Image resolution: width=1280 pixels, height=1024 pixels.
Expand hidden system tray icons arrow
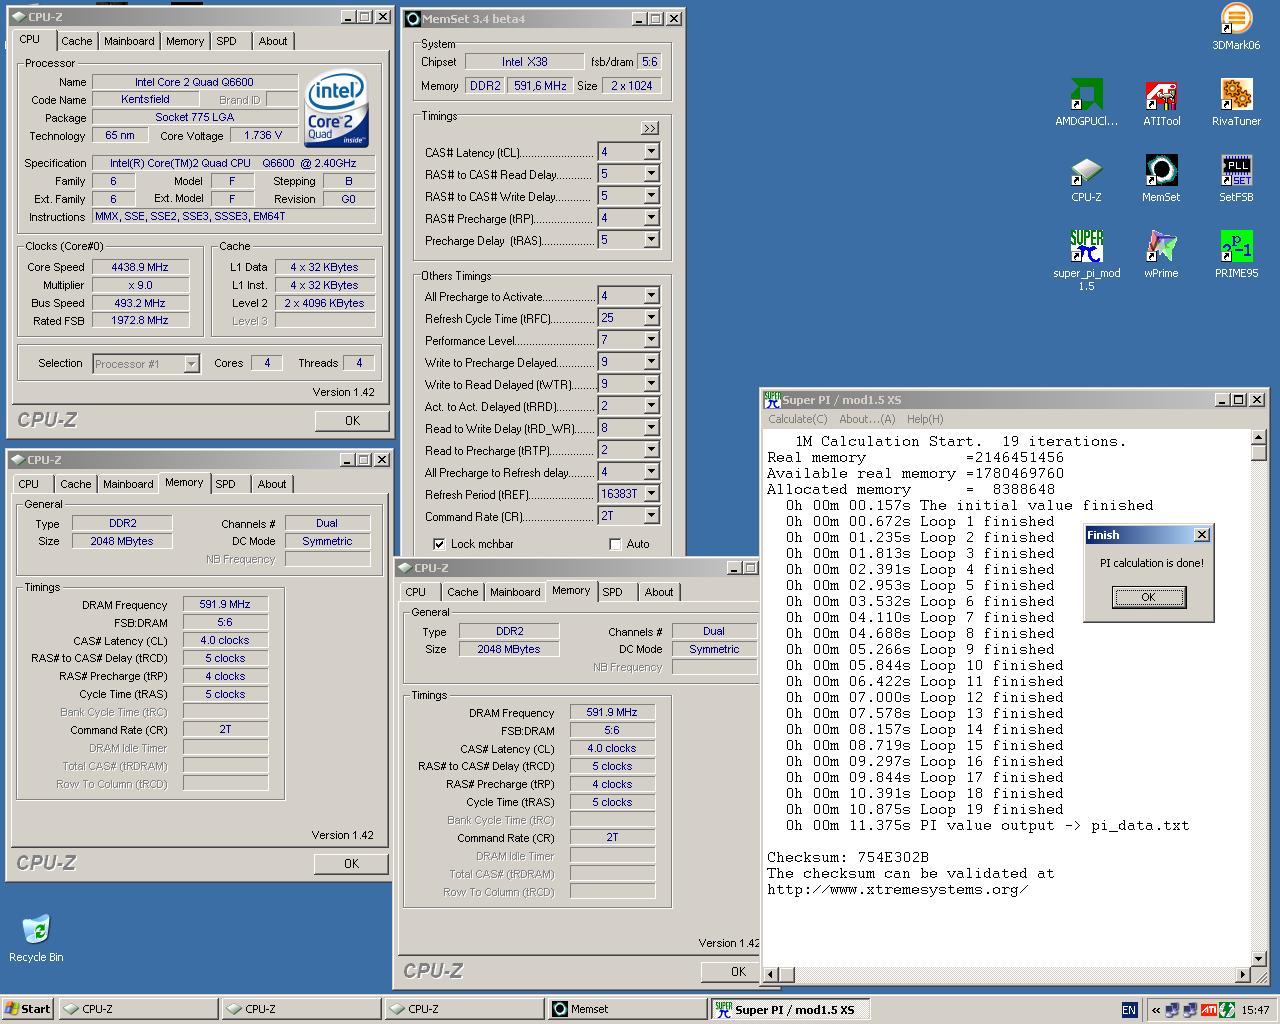(x=1155, y=1010)
